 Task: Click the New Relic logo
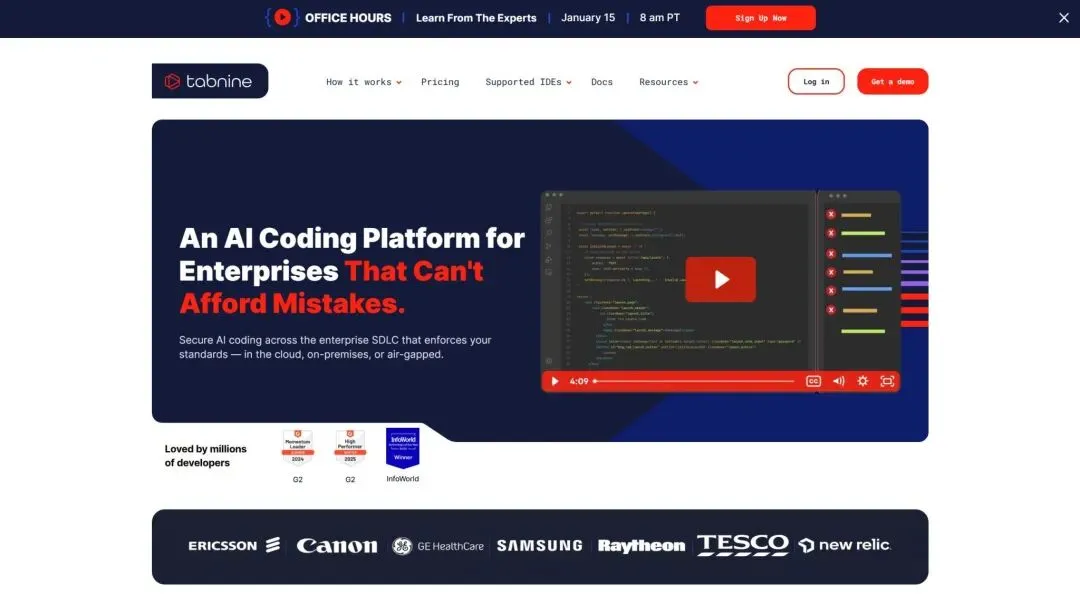pyautogui.click(x=844, y=545)
